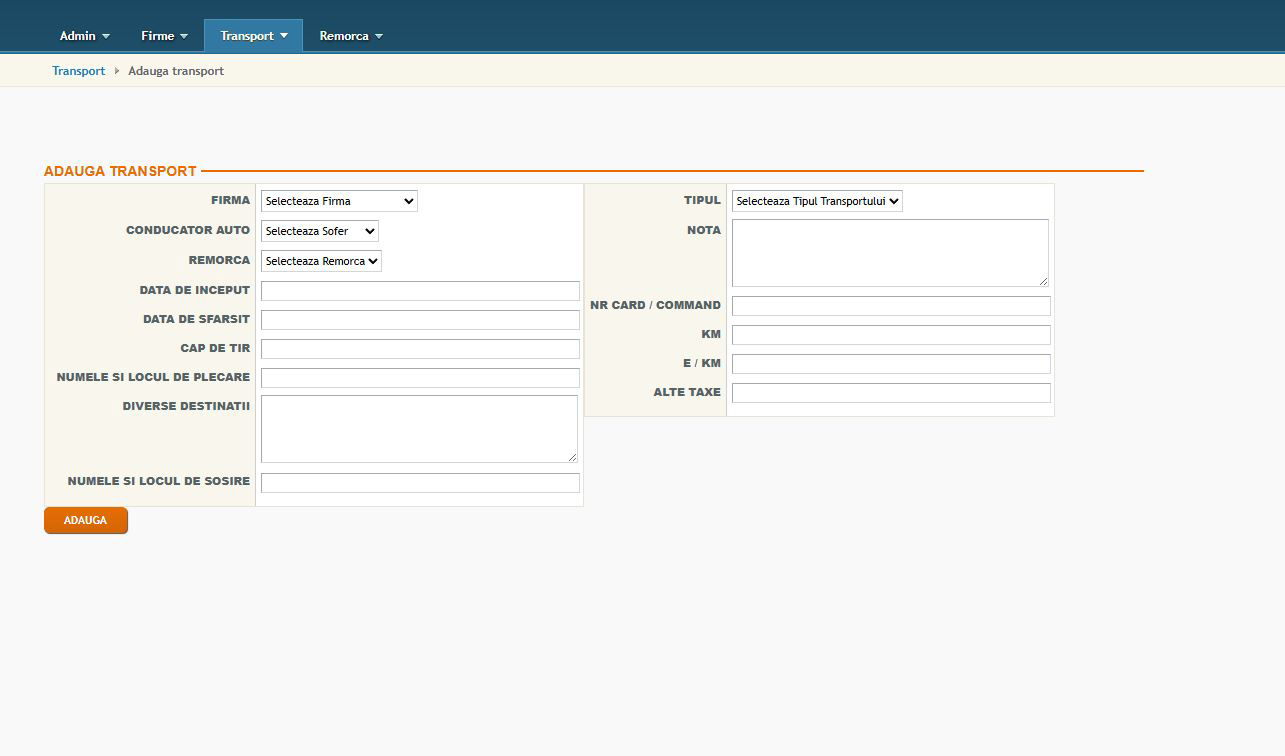Screen dimensions: 1285x756
Task: Open the Firme menu
Action: (x=164, y=36)
